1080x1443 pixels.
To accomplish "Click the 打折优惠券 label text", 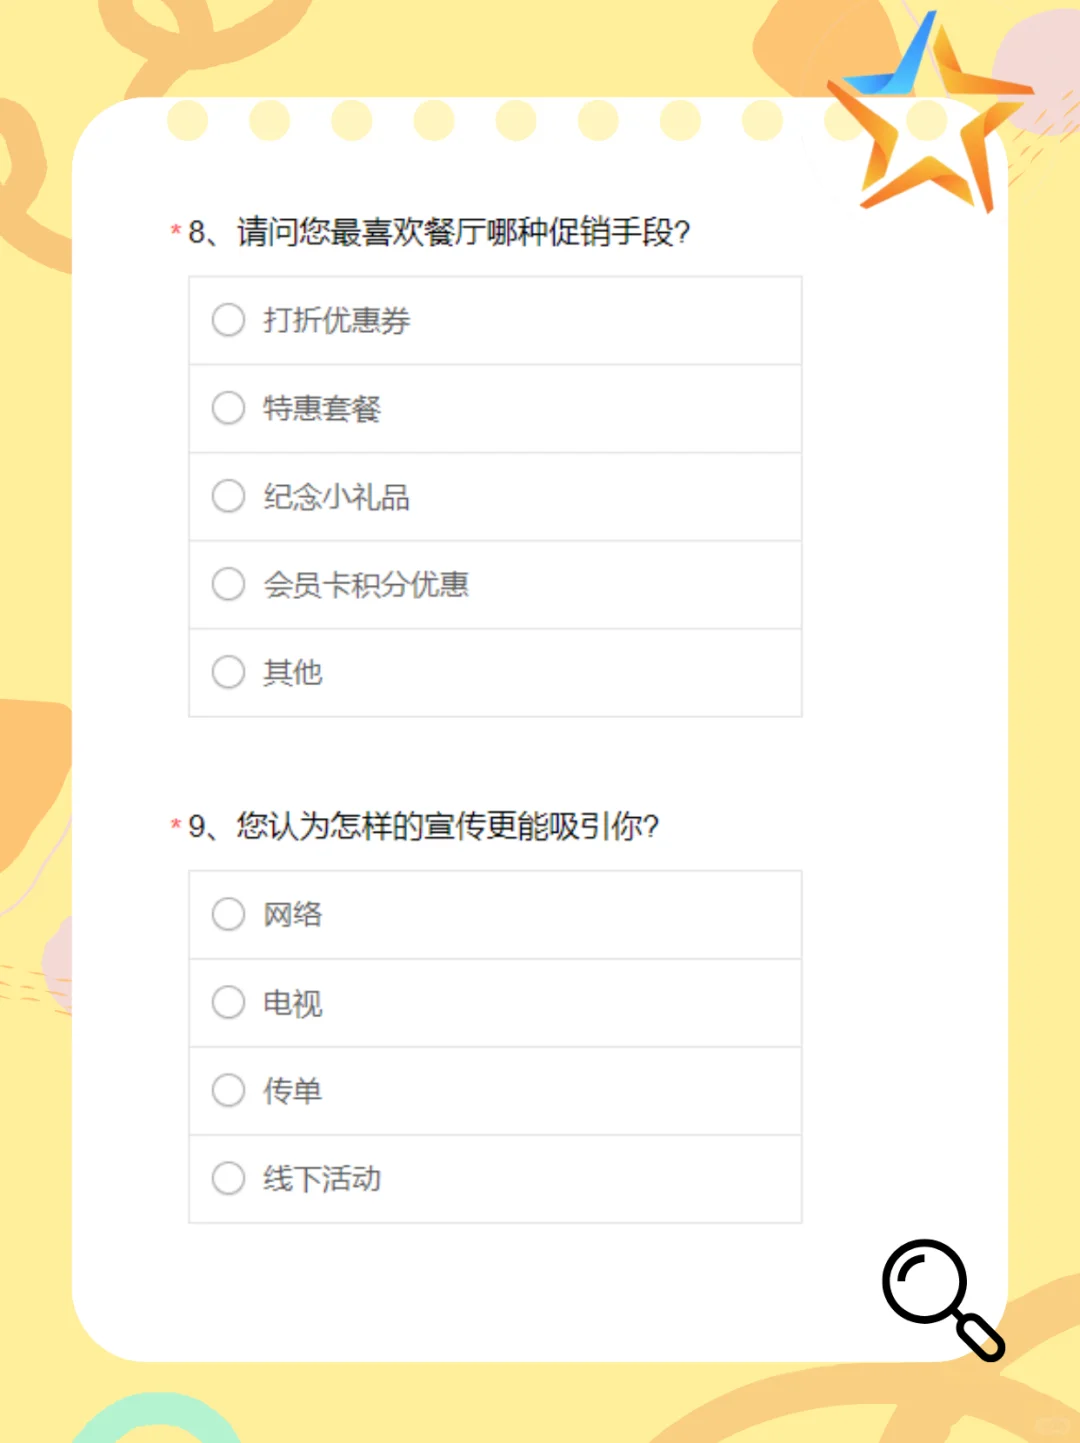I will pos(336,320).
